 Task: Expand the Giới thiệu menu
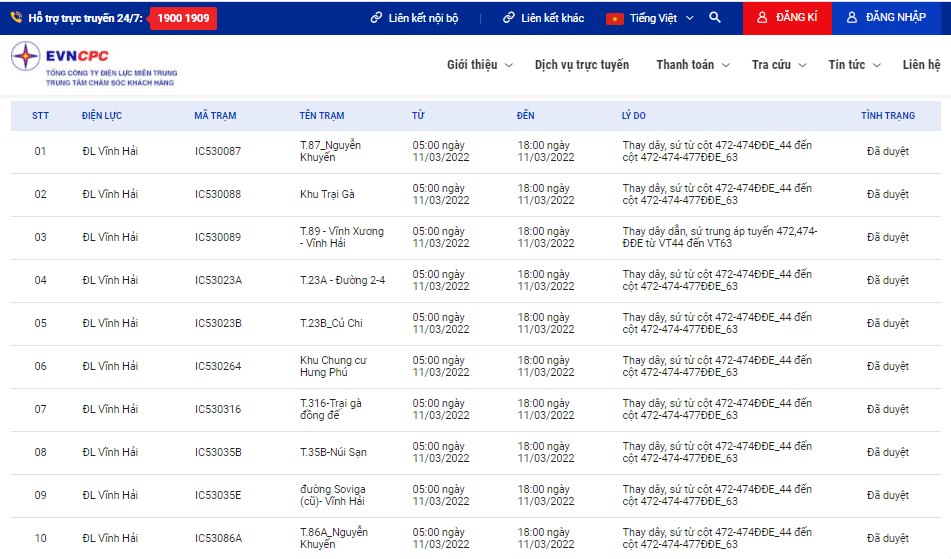click(x=479, y=65)
